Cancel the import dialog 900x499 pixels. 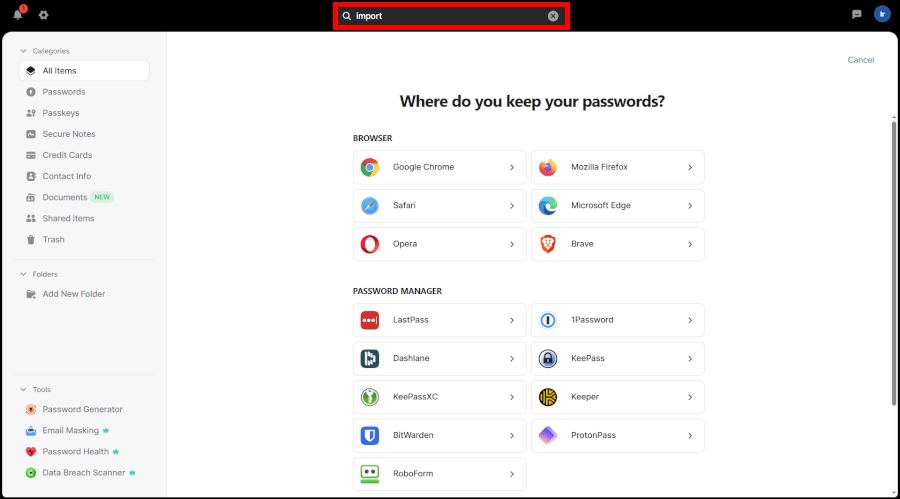860,60
